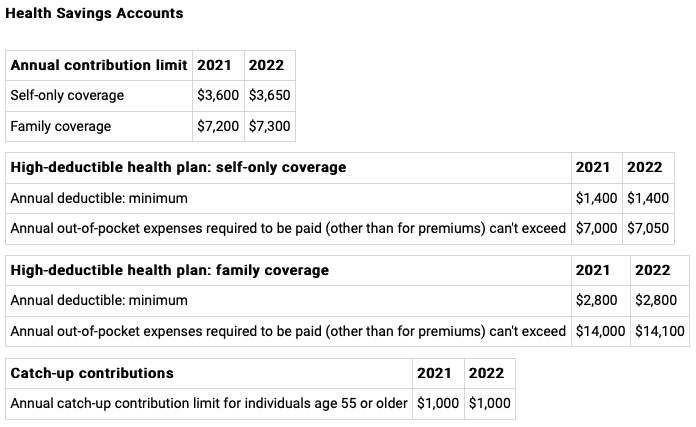Click the $3,650 self-only 2022 limit
696x427 pixels.
click(268, 96)
